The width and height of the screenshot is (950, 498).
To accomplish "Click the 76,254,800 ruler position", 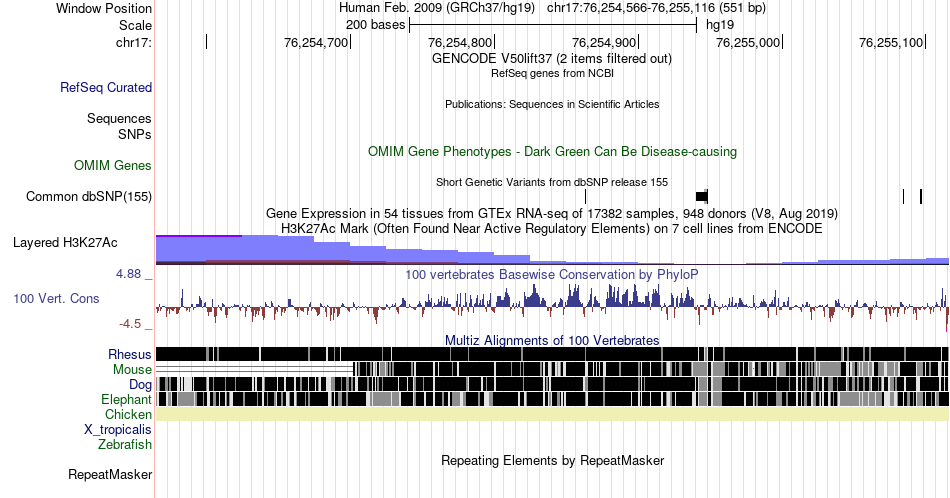I will click(x=460, y=42).
